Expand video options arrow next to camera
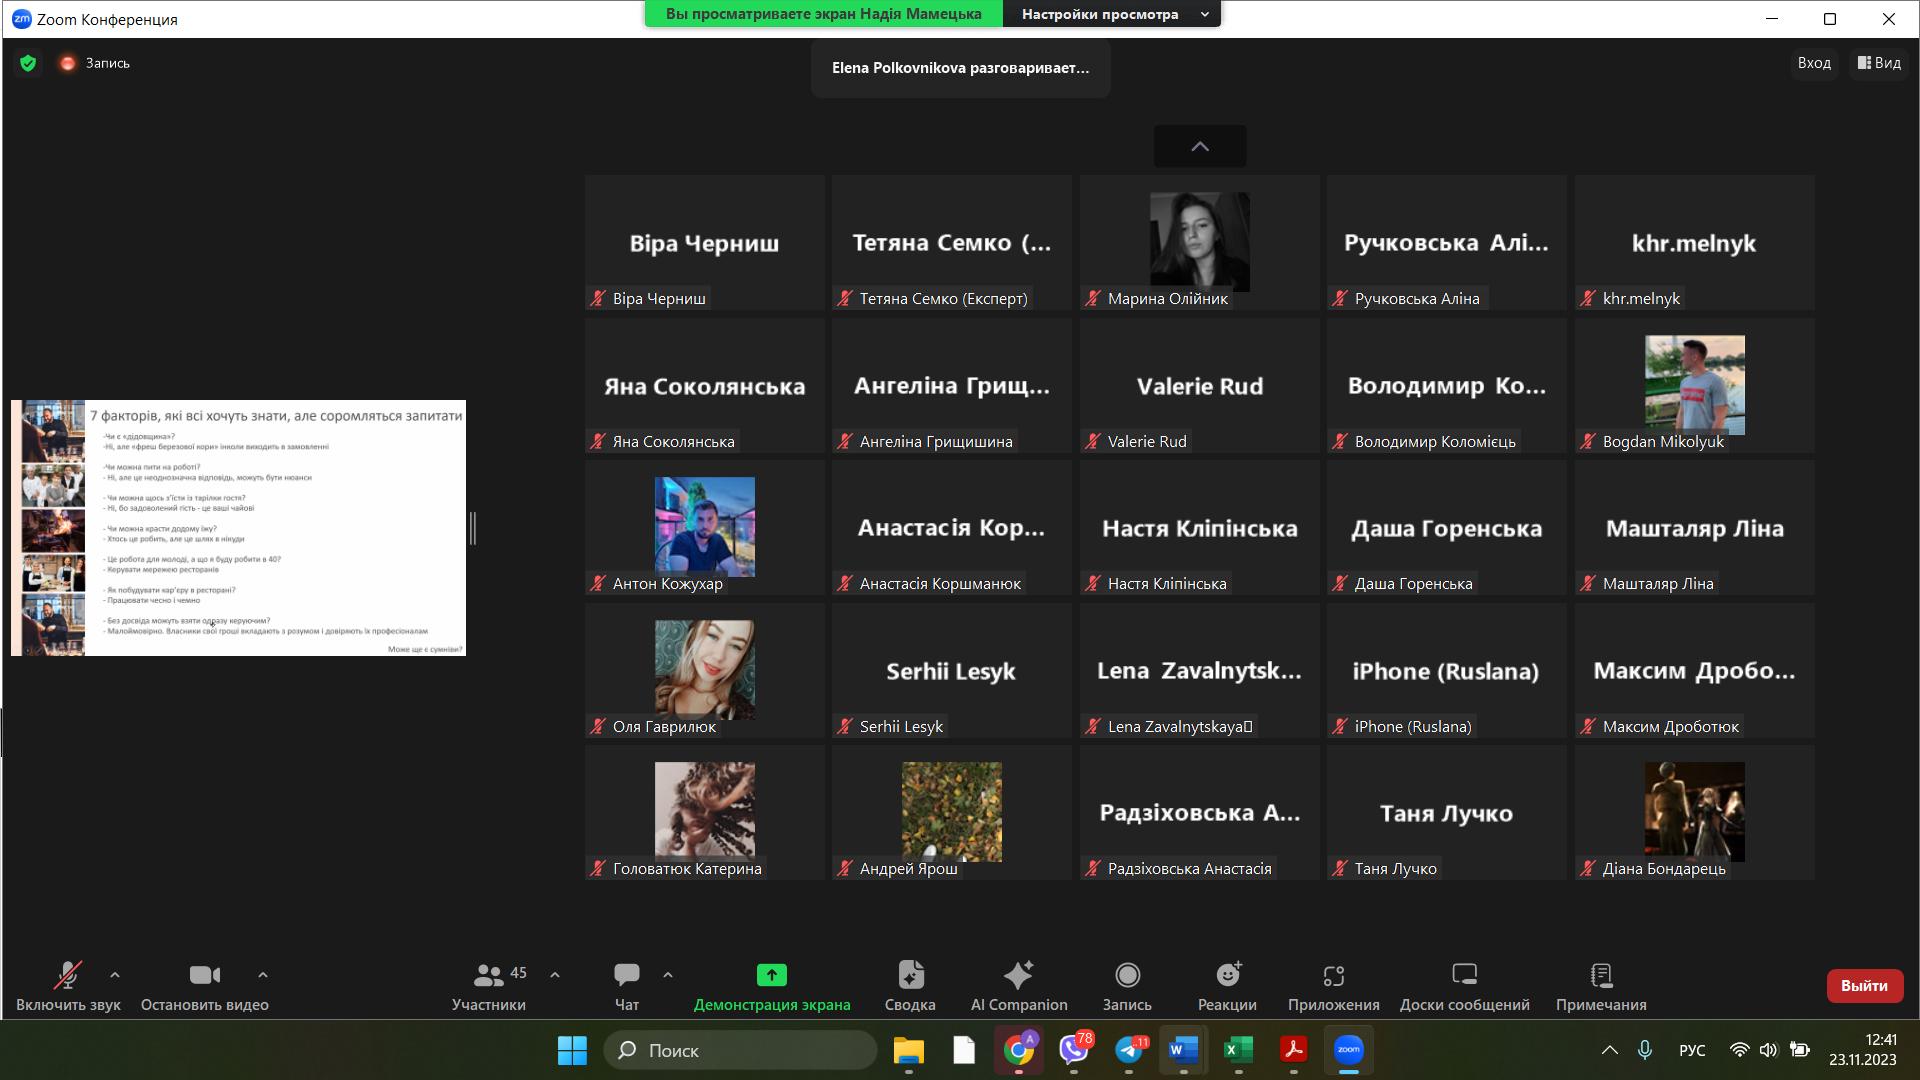This screenshot has height=1080, width=1920. point(263,974)
